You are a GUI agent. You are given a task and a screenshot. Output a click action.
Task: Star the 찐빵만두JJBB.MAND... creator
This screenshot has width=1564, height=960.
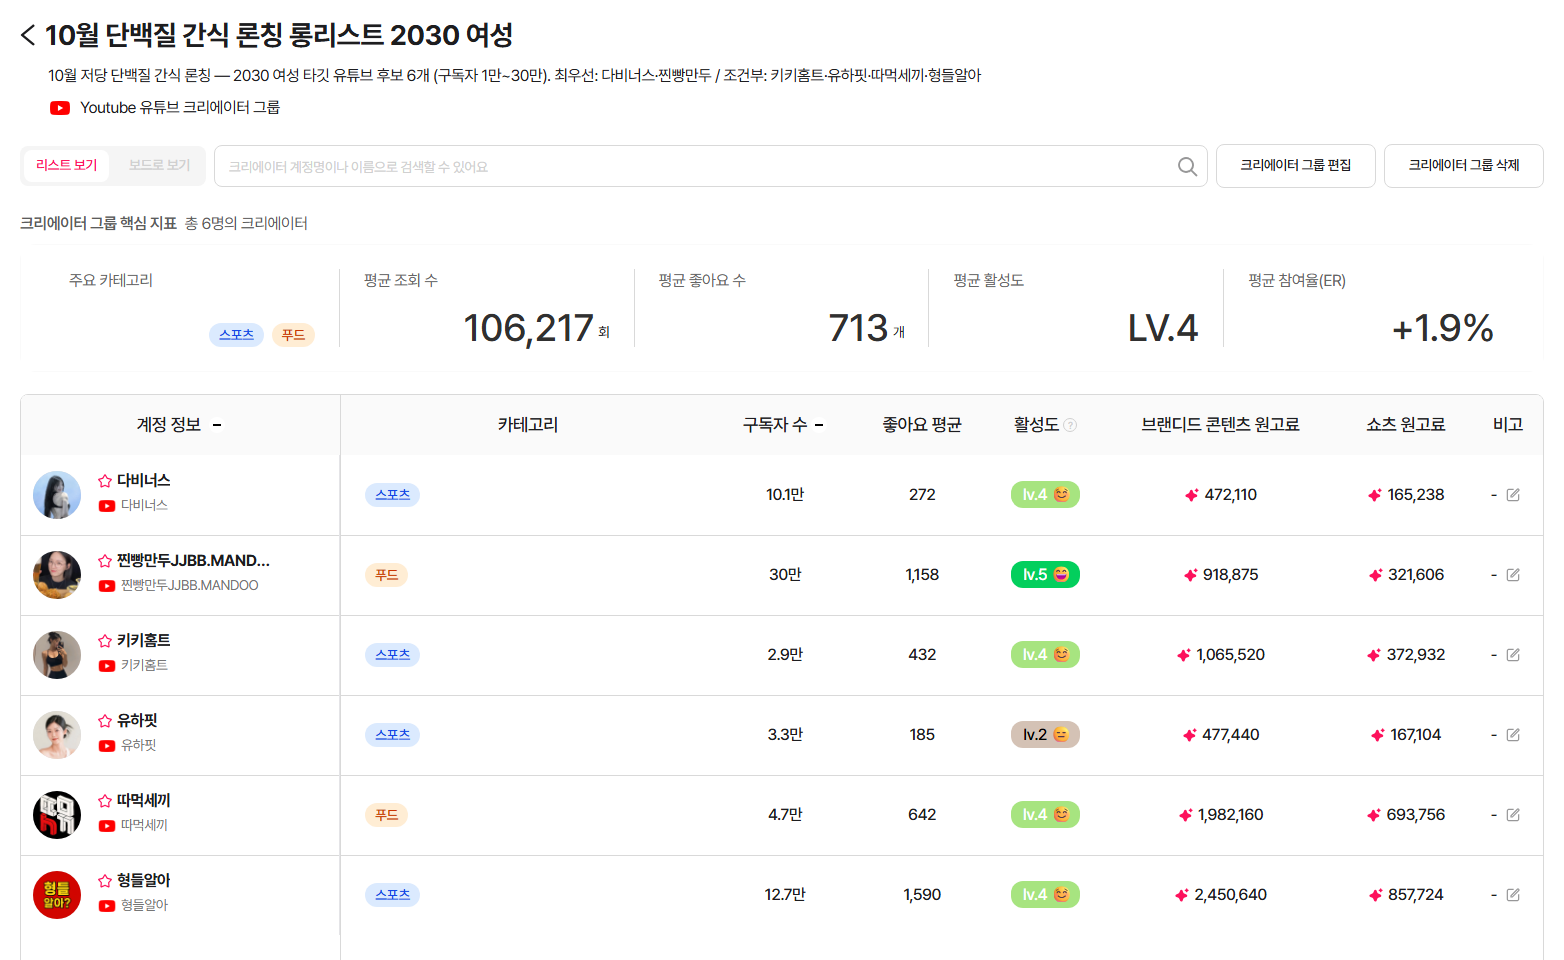[105, 561]
